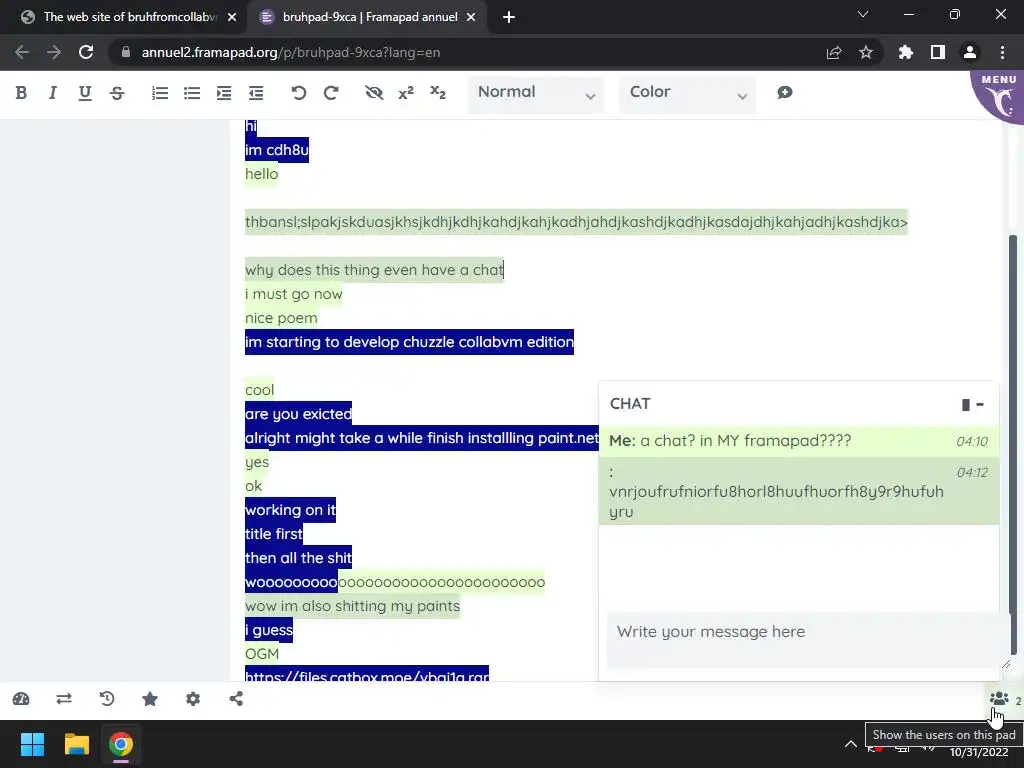This screenshot has height=768, width=1024.
Task: Add a comment with speech bubble icon
Action: (x=785, y=93)
